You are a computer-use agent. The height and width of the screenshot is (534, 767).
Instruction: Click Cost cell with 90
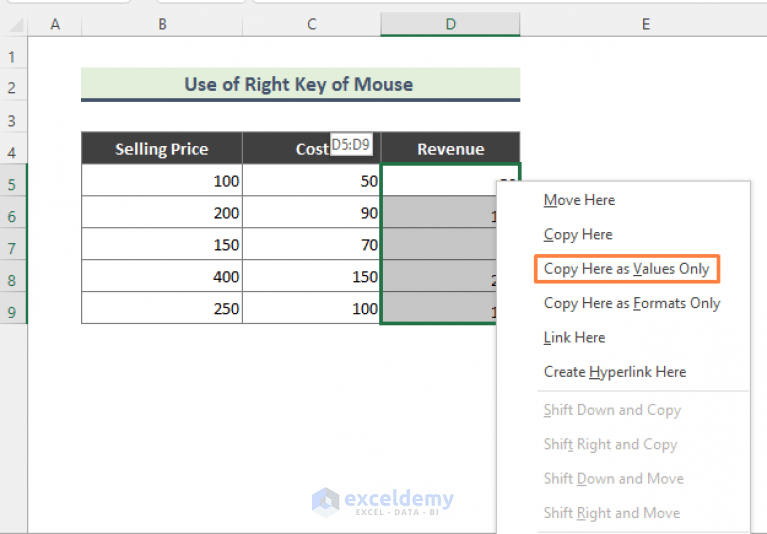coord(312,212)
